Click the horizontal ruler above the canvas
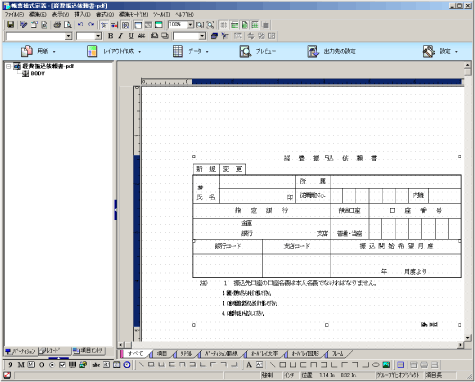Screen dimensions: 475x382 (301, 81)
